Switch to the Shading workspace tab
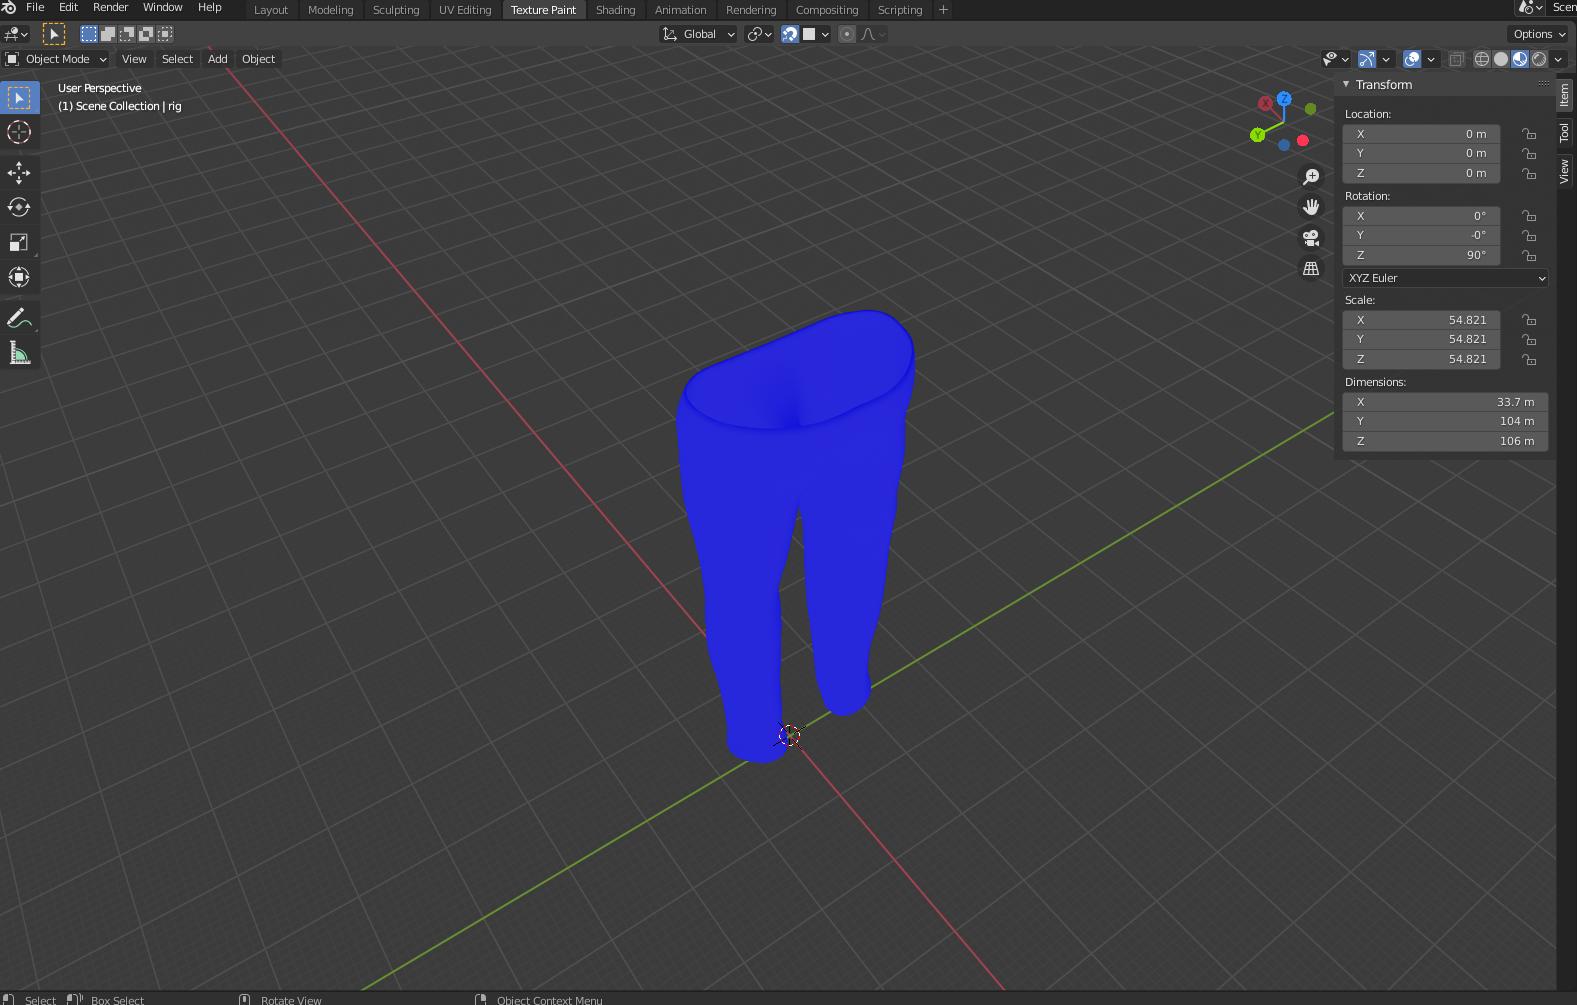Screen dimensions: 1577x1005 coord(615,10)
